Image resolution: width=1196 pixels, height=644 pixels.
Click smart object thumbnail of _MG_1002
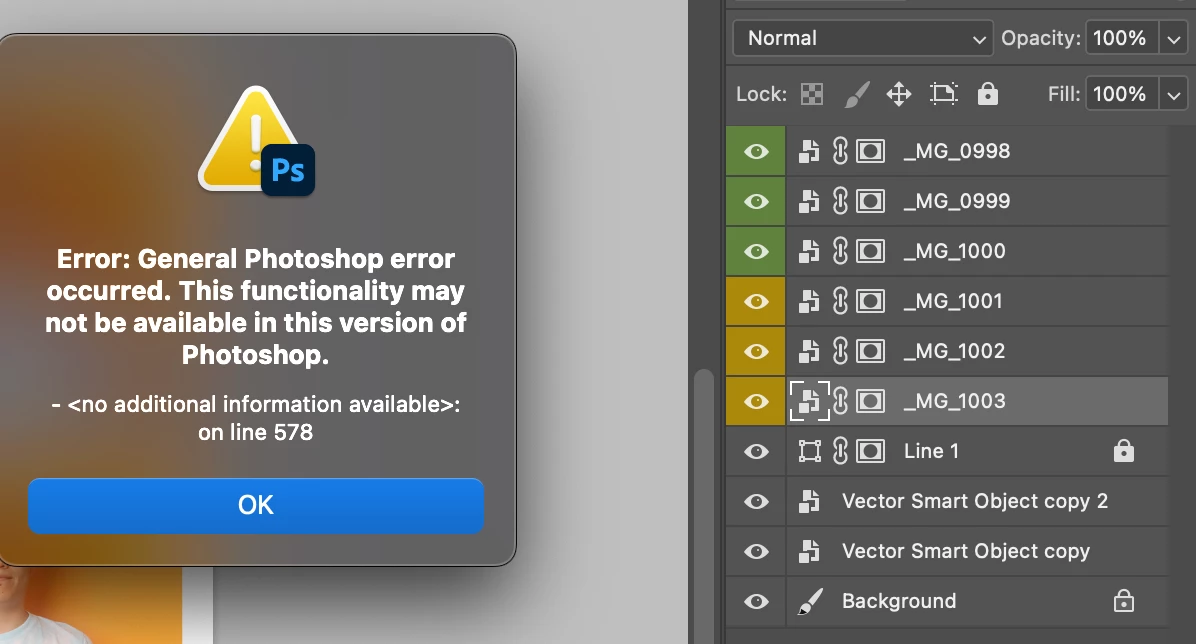(809, 351)
